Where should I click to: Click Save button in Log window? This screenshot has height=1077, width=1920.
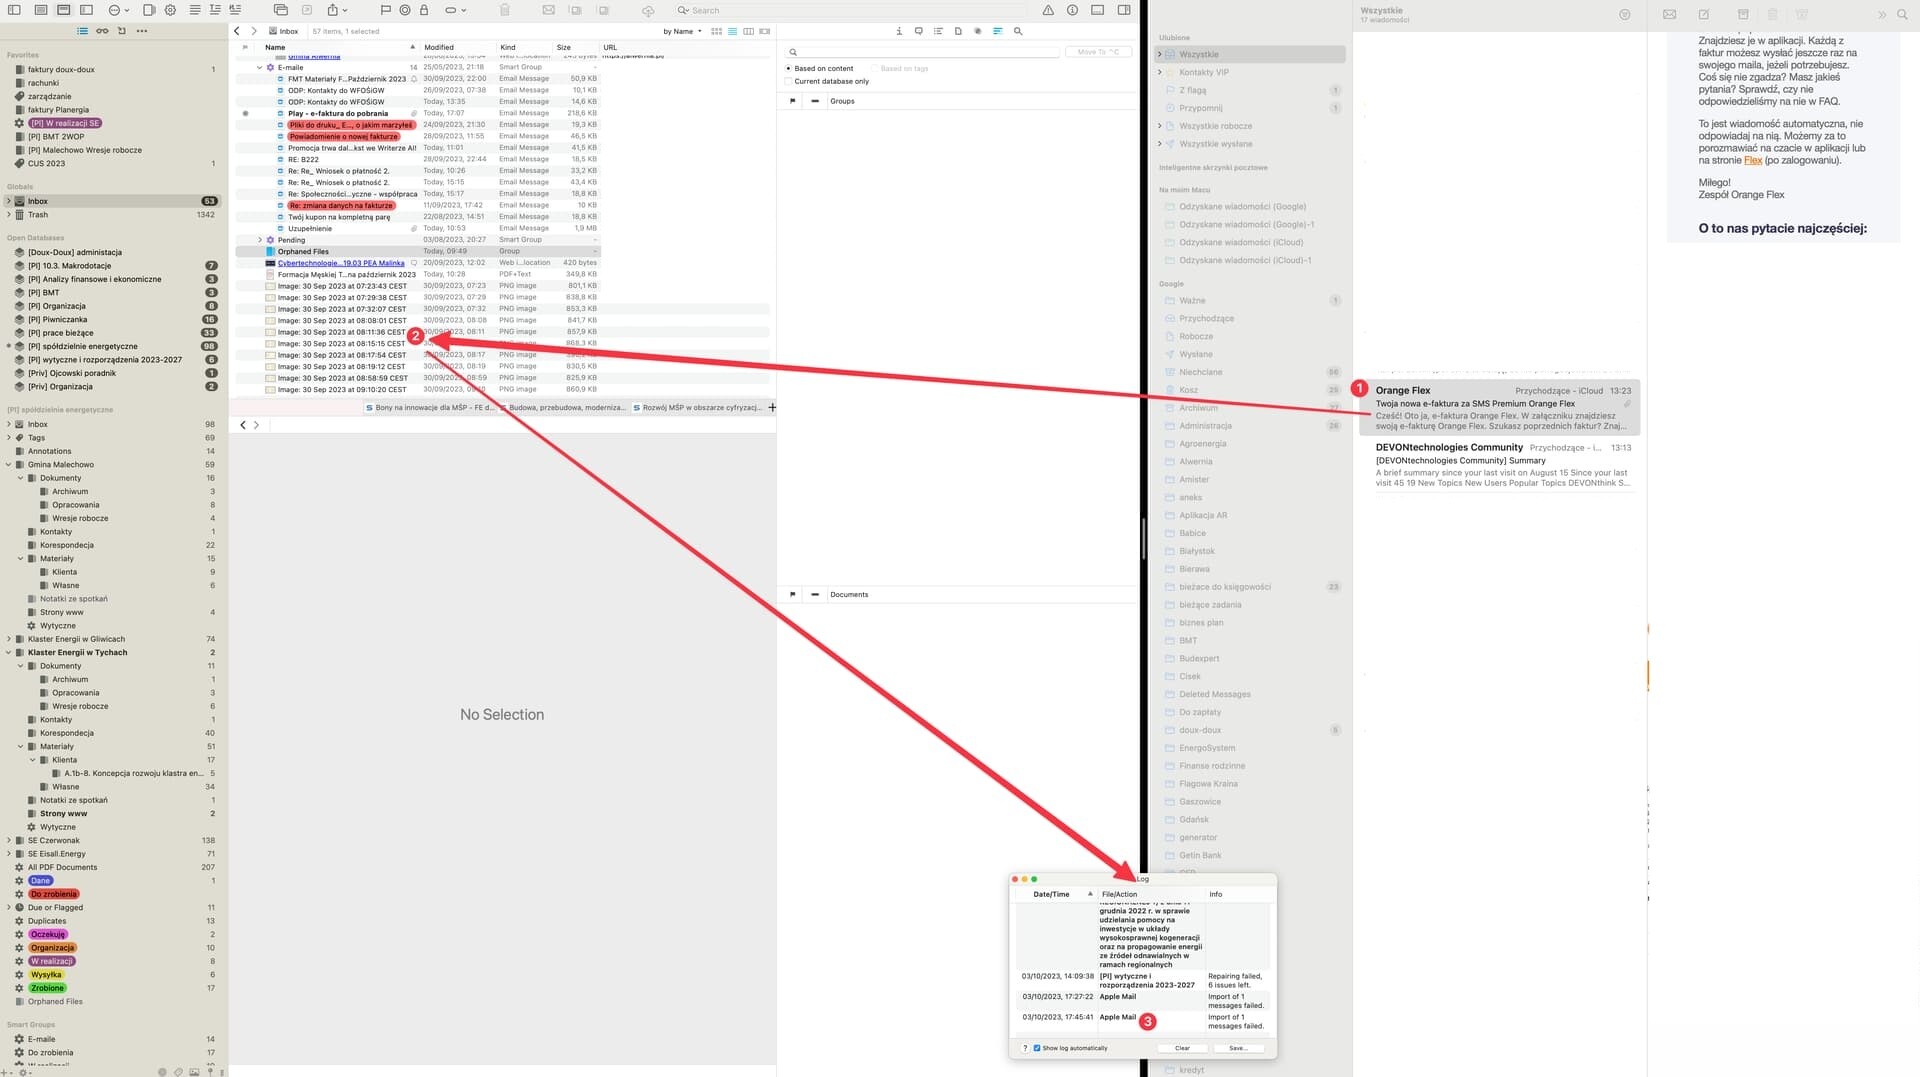(x=1238, y=1048)
